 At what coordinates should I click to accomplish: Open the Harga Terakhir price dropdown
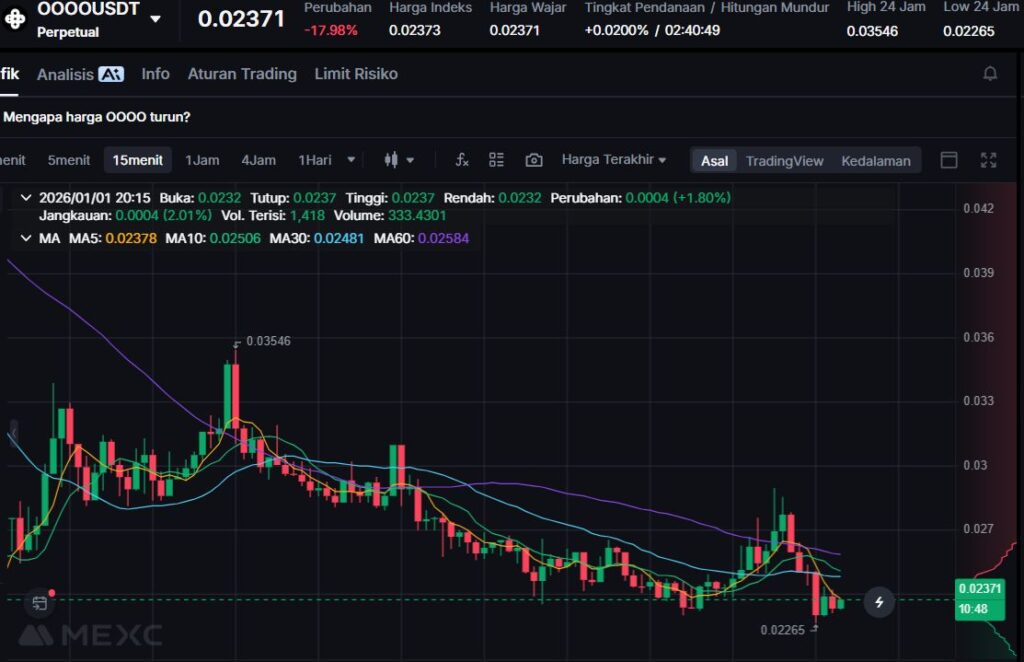614,160
